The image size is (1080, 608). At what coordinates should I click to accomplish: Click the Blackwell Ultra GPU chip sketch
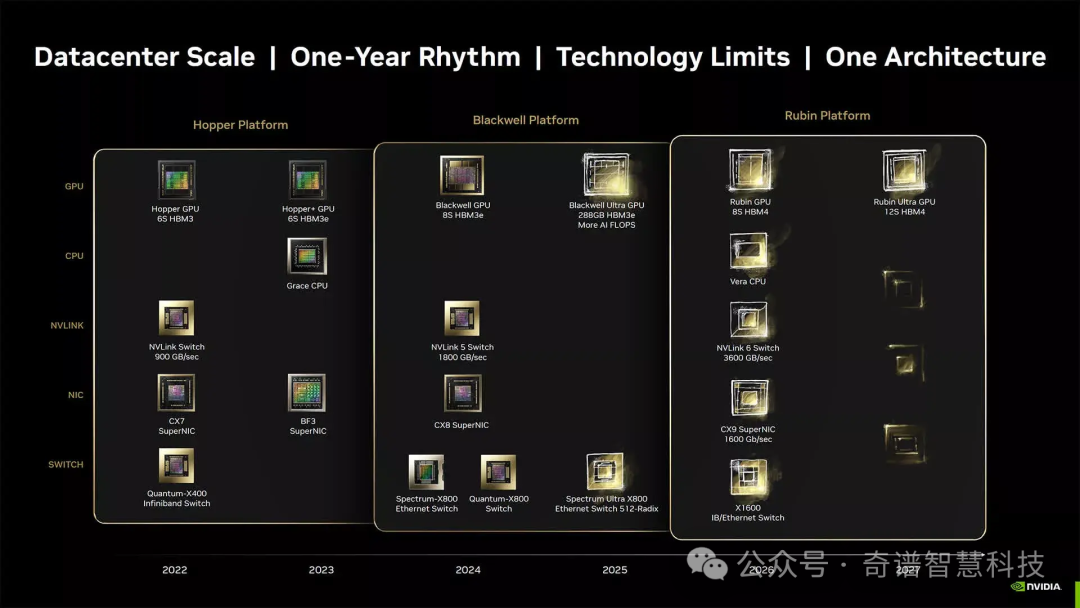606,175
